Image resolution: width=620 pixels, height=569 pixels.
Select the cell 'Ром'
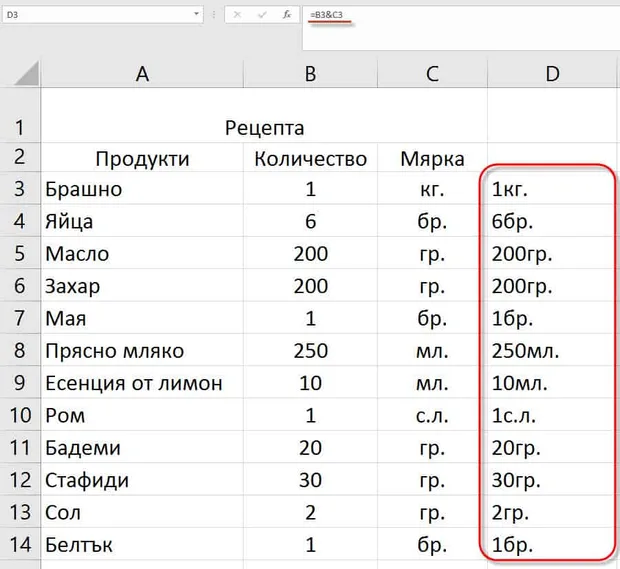tap(142, 415)
